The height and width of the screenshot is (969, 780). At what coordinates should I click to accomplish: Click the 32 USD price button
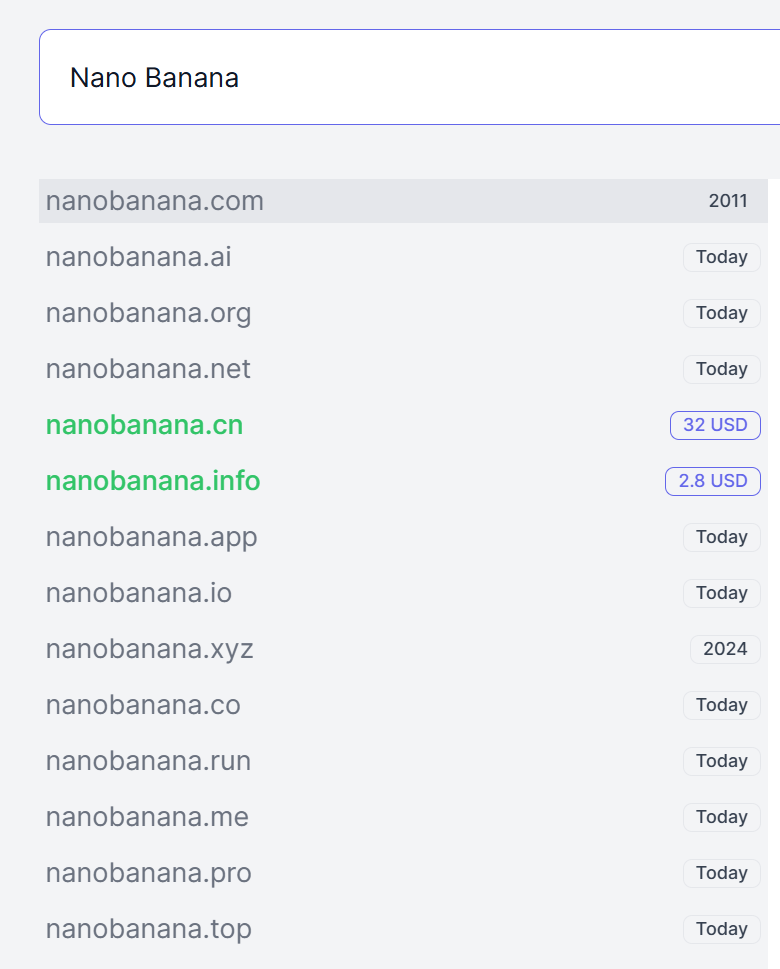pyautogui.click(x=715, y=425)
